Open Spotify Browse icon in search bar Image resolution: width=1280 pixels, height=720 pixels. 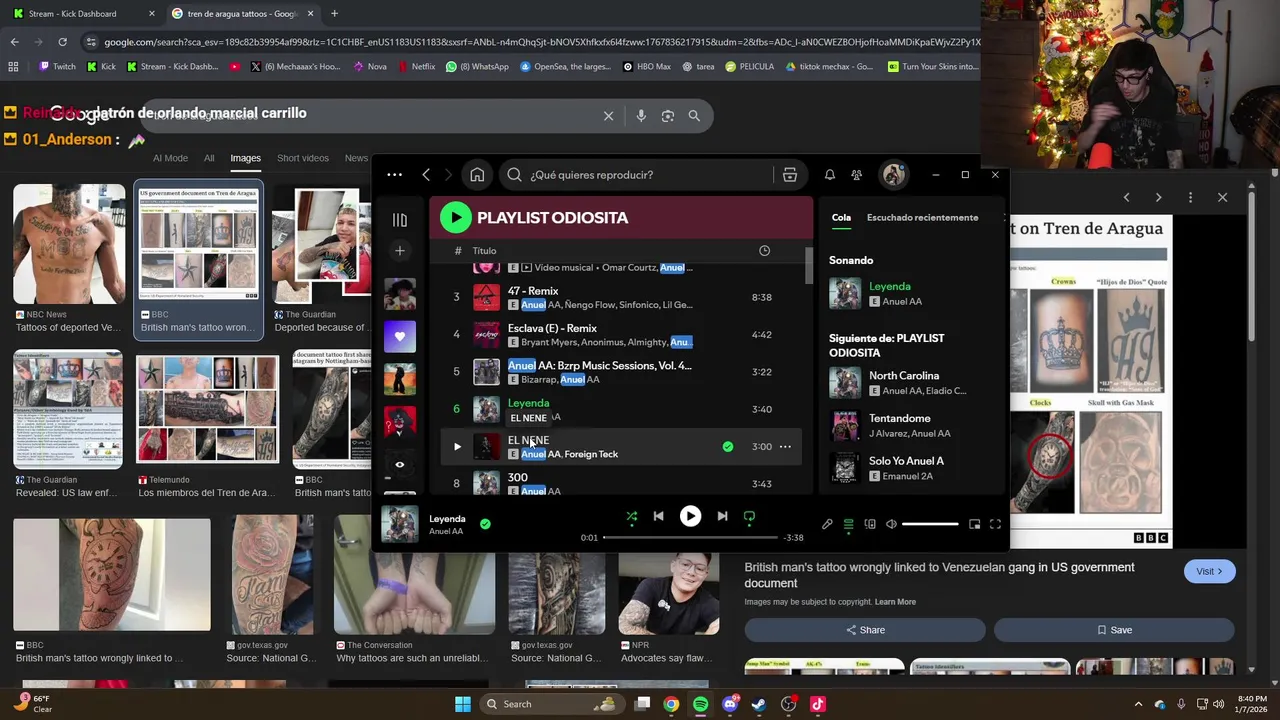tap(790, 175)
